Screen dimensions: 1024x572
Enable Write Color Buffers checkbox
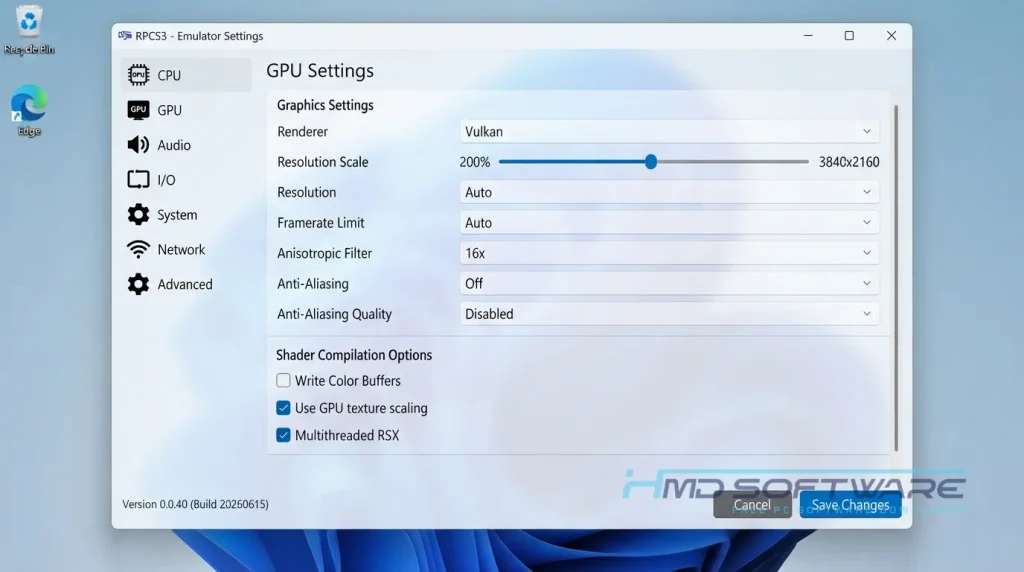pos(283,380)
